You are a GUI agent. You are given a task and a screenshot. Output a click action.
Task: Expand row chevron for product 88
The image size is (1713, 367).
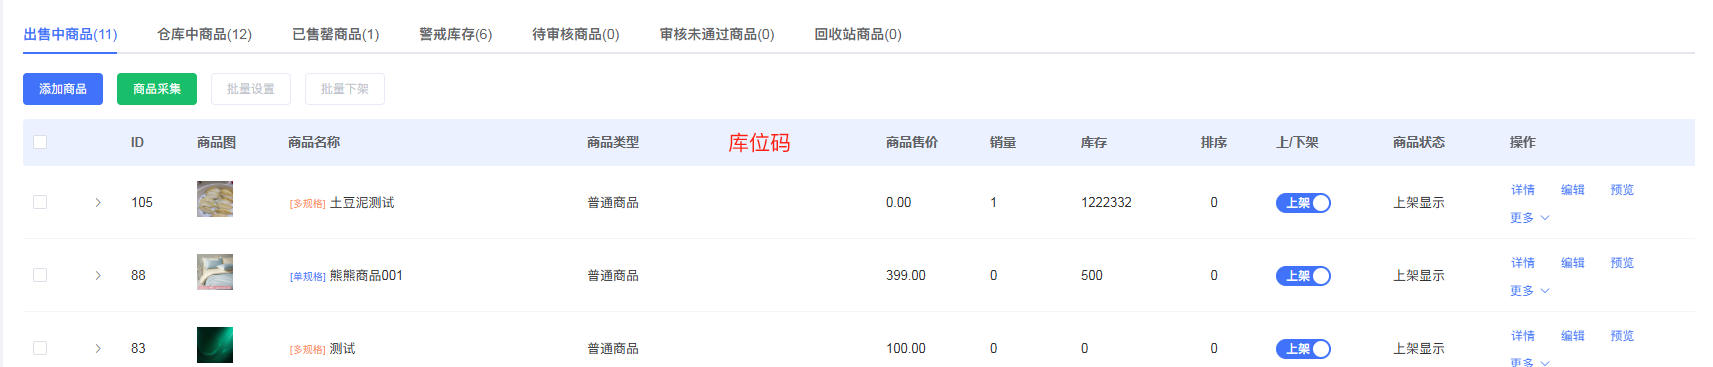98,275
